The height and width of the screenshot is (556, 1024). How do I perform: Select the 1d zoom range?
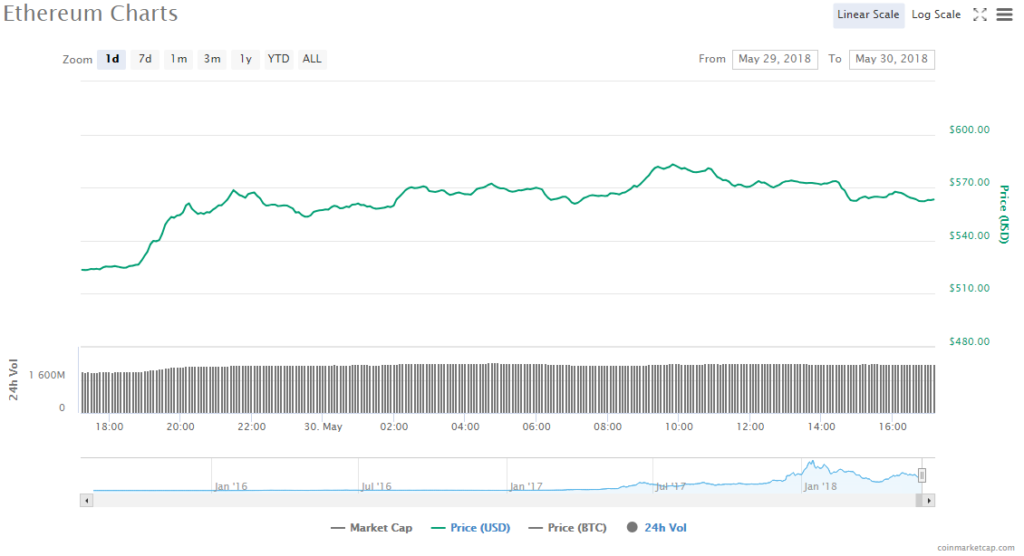coord(112,59)
